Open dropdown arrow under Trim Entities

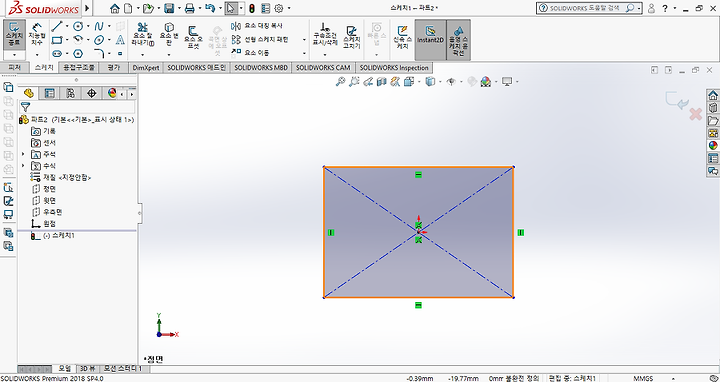pos(143,55)
